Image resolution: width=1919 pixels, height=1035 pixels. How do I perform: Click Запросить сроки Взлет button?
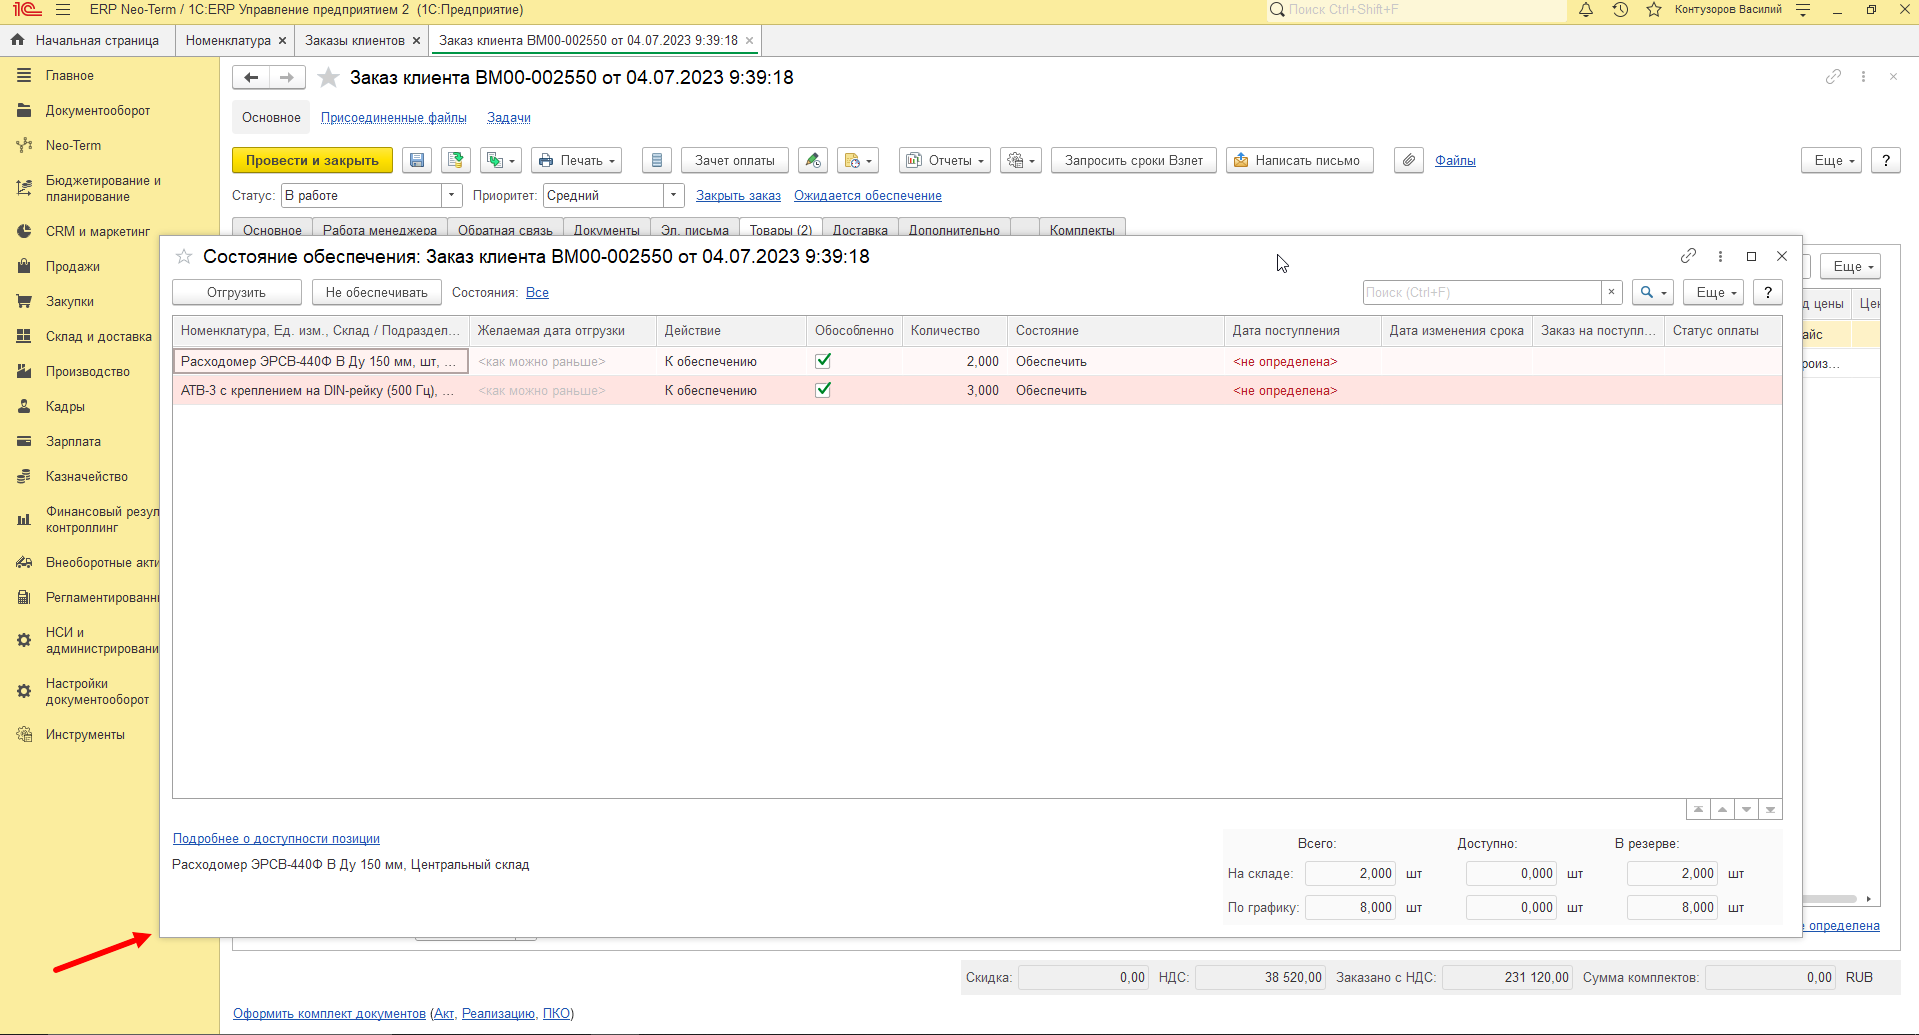pos(1134,160)
